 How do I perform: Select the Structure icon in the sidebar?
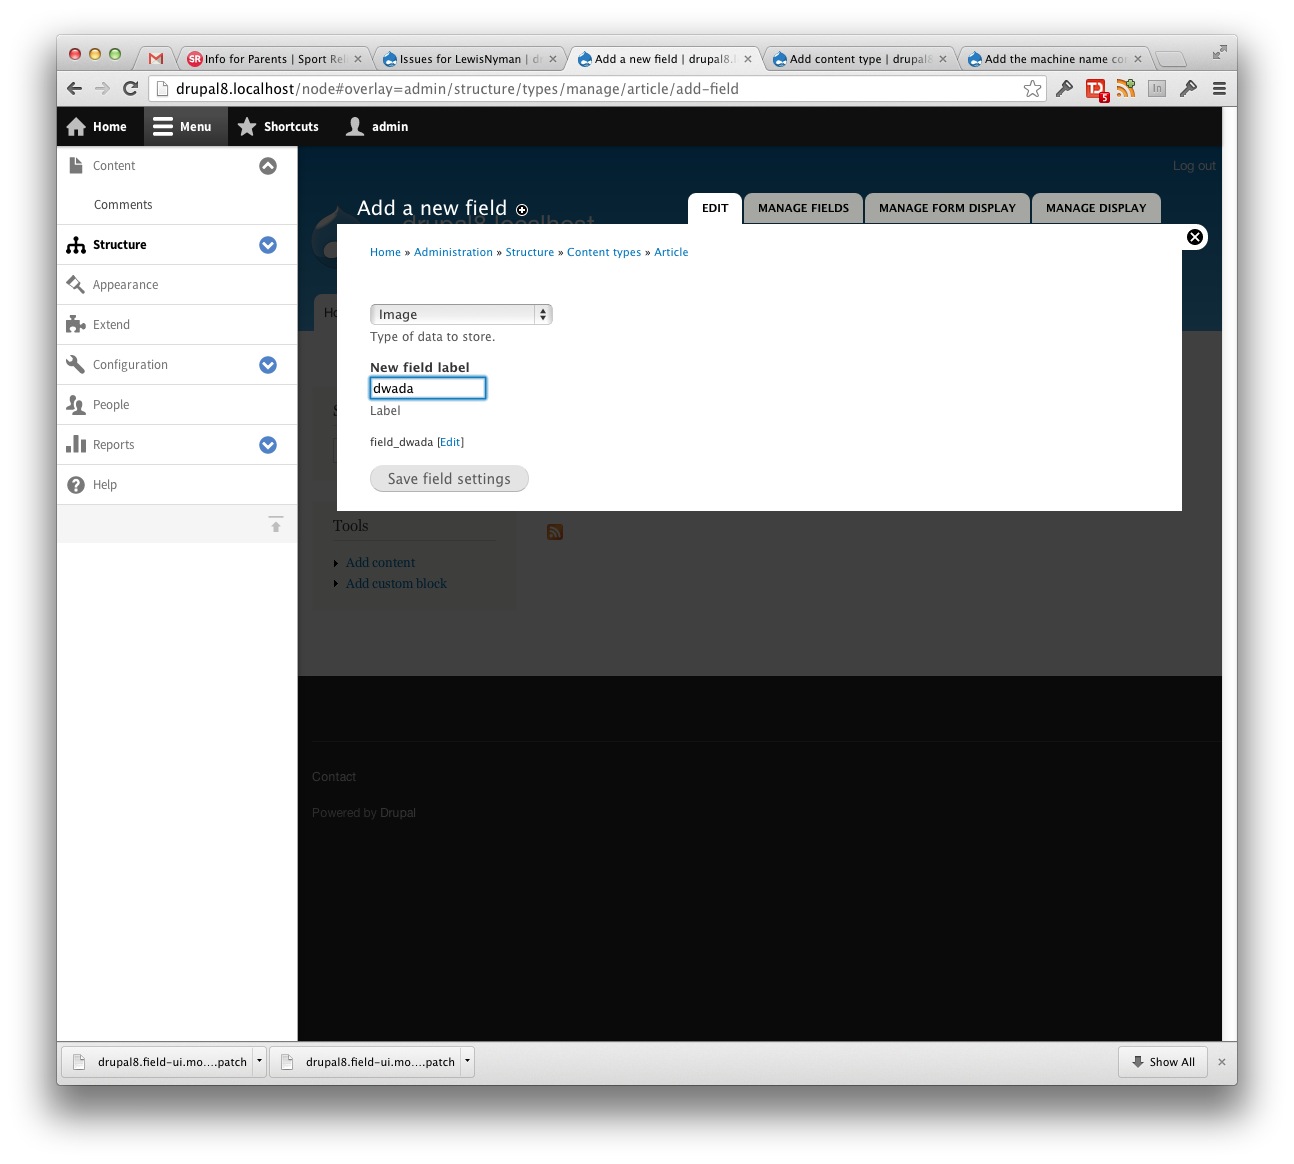tap(75, 244)
